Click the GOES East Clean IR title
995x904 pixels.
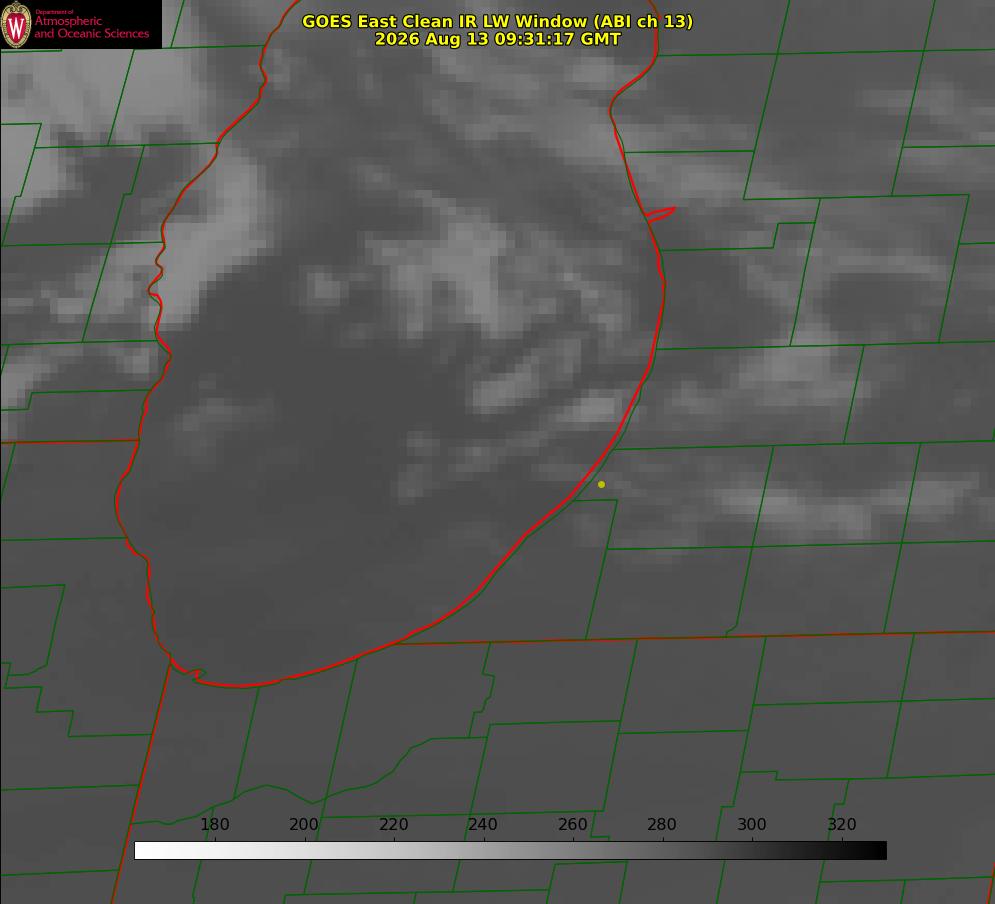[x=498, y=21]
